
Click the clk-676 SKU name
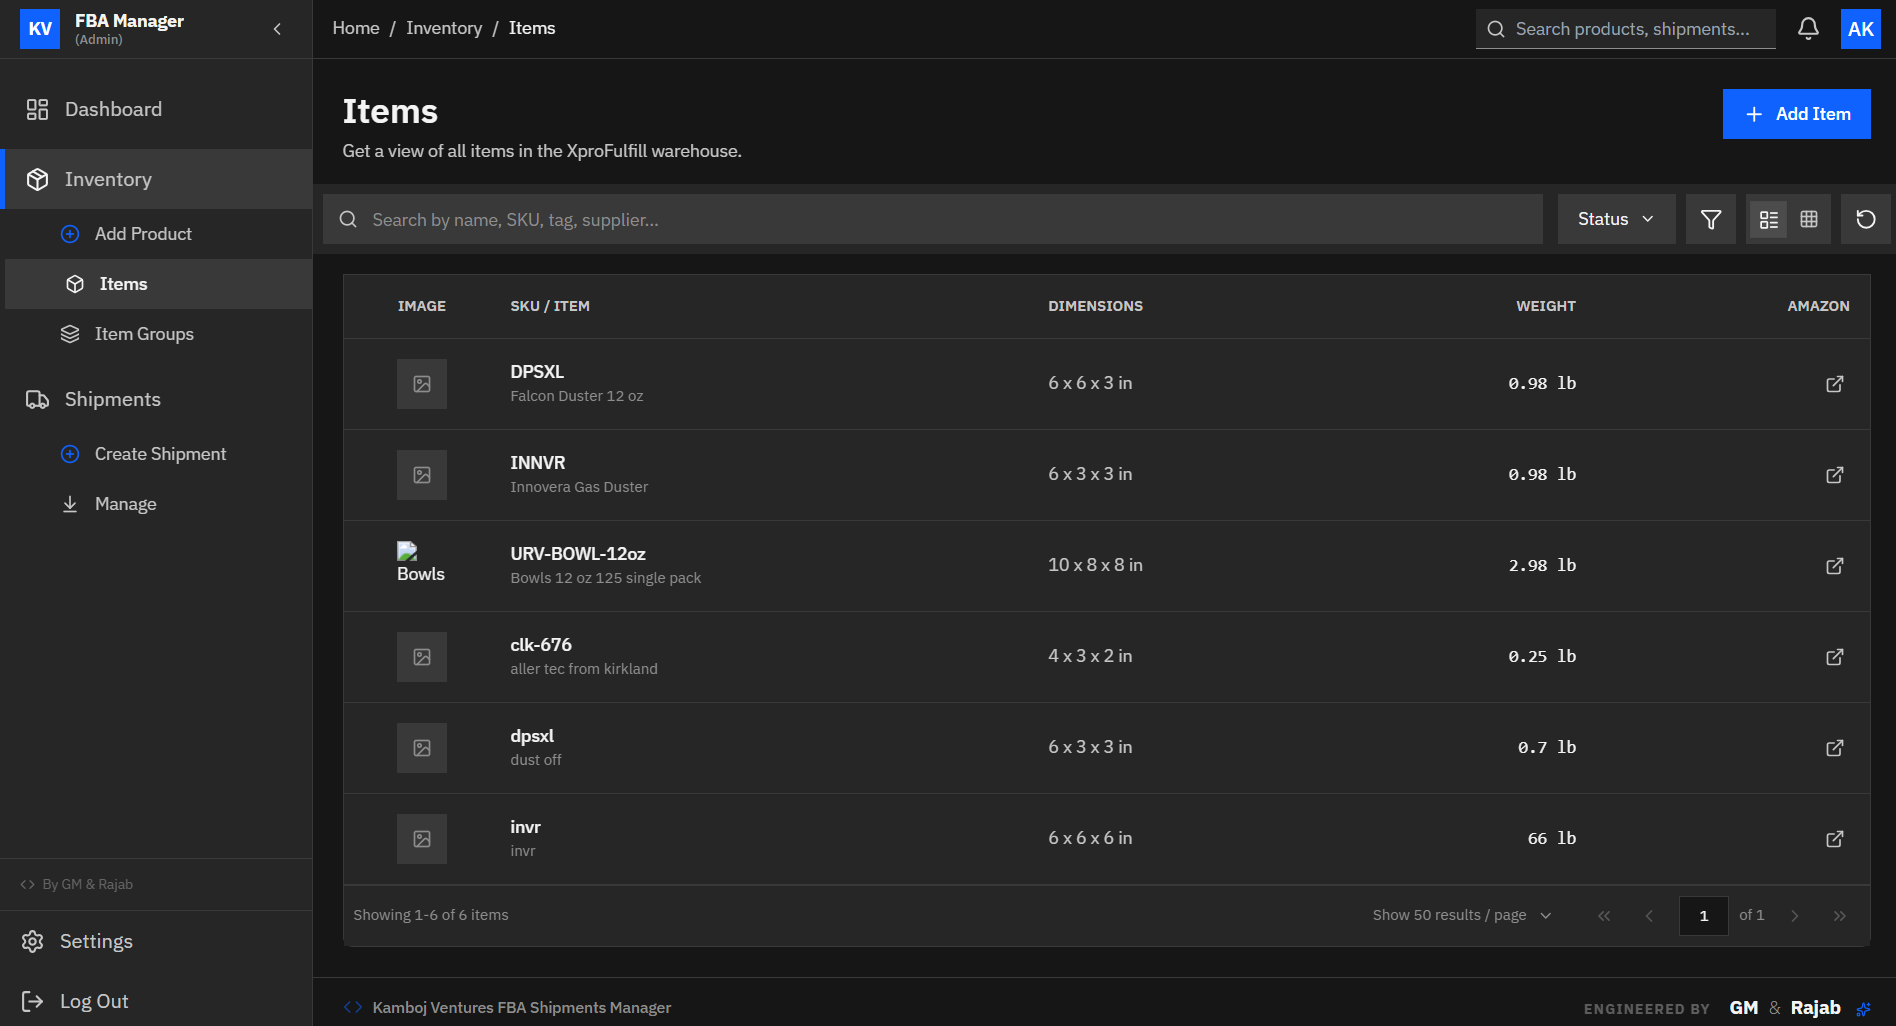[x=541, y=645]
